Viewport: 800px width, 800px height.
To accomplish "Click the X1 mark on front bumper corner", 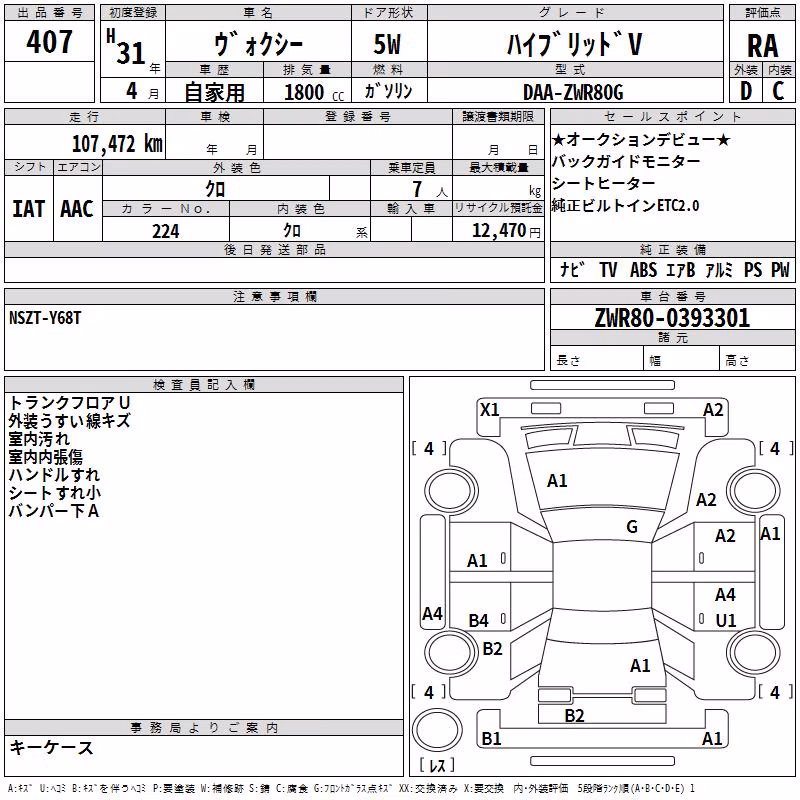I will coord(490,410).
